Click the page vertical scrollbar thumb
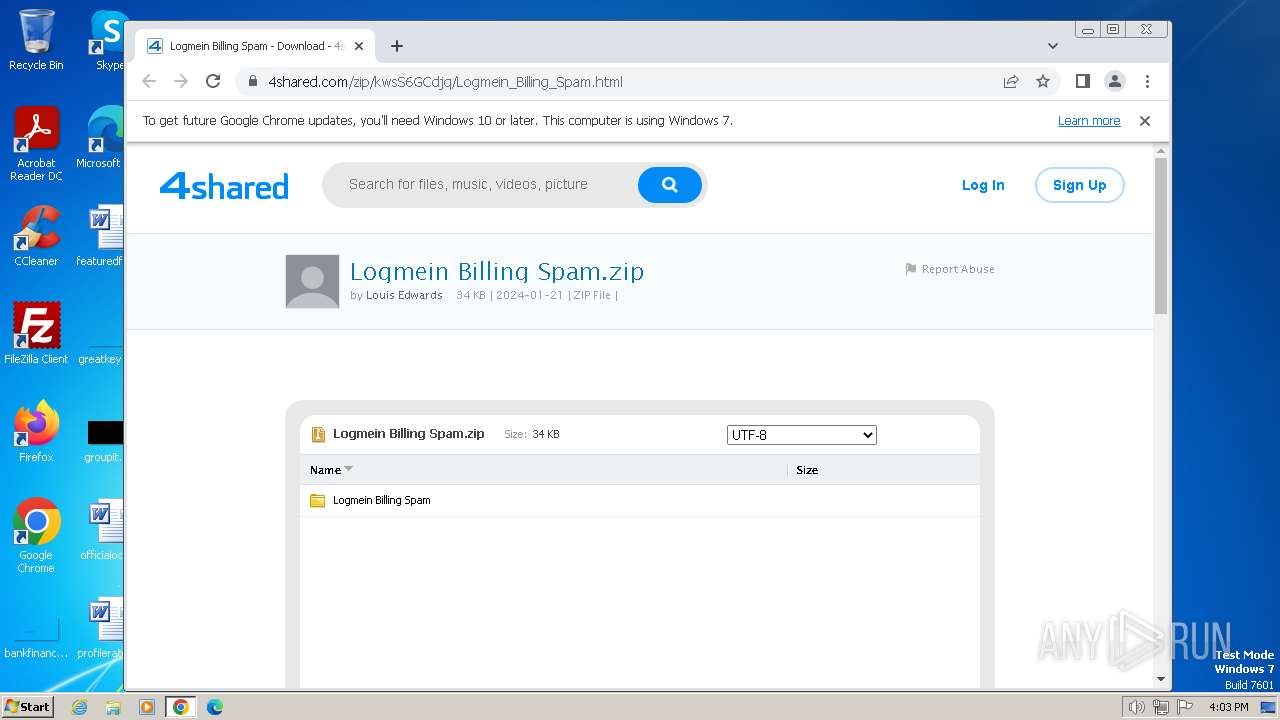 coord(1161,235)
